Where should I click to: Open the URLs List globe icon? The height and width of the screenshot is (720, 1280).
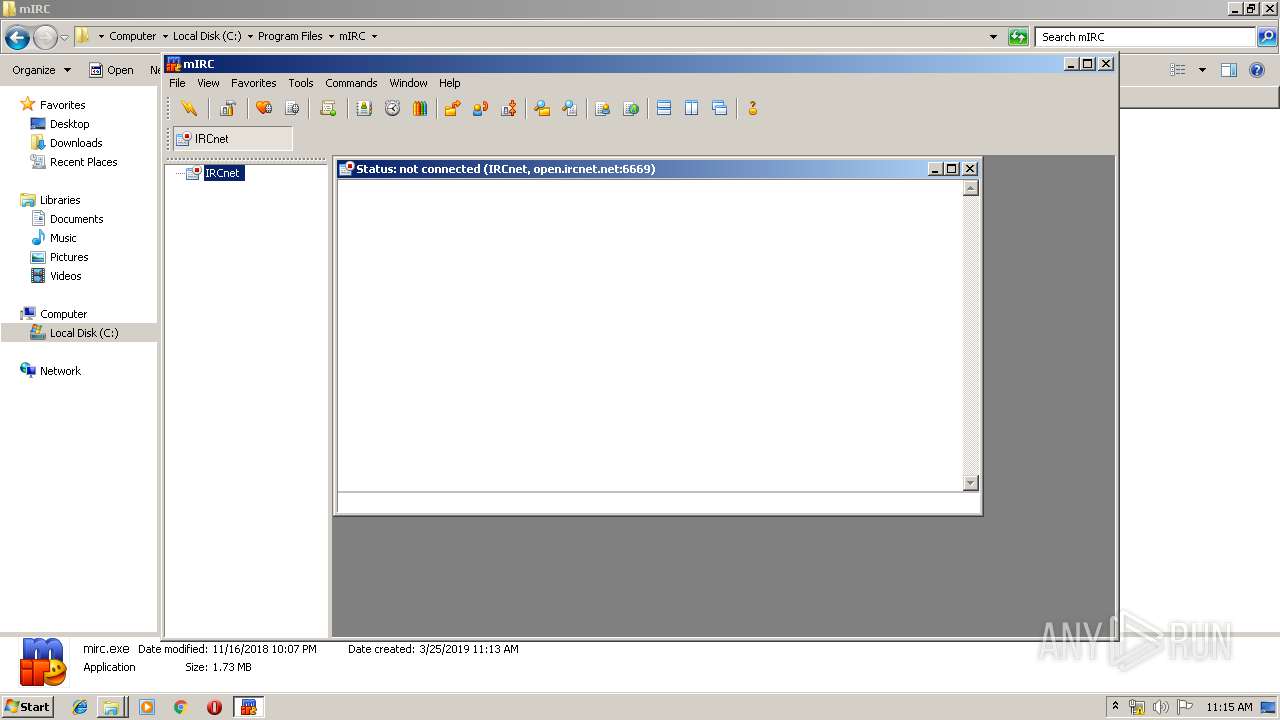tap(631, 108)
